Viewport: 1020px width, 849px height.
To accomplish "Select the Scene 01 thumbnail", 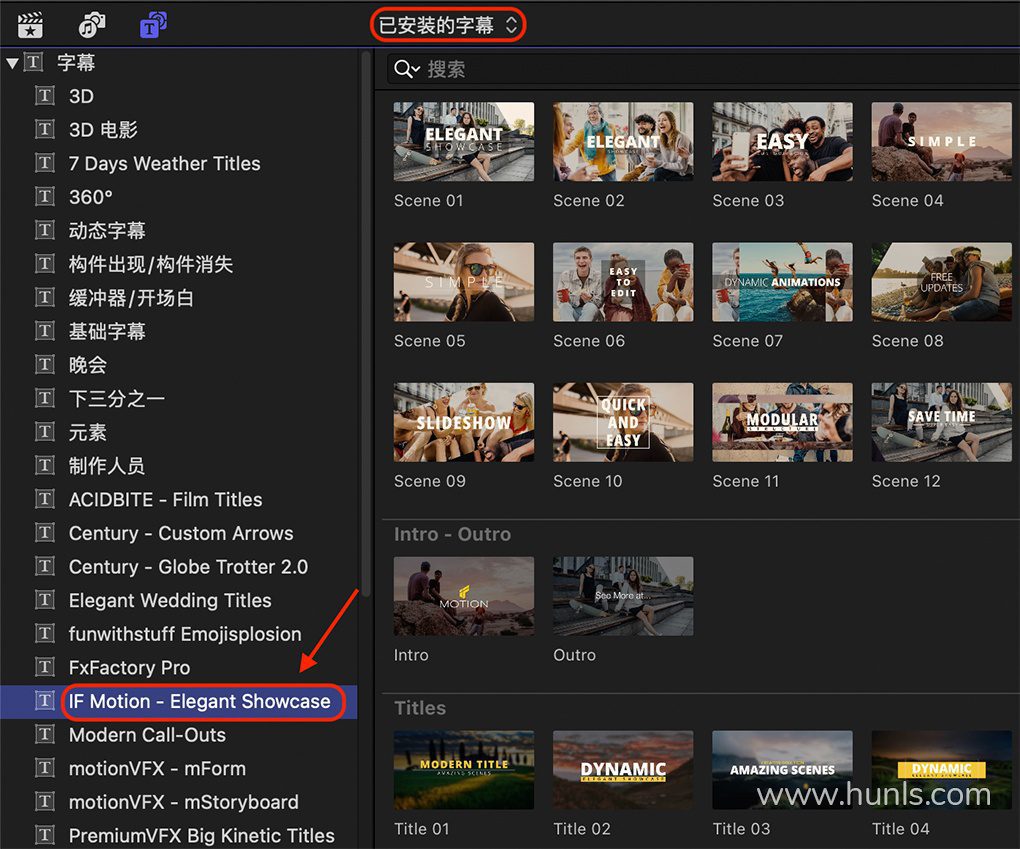I will (464, 141).
